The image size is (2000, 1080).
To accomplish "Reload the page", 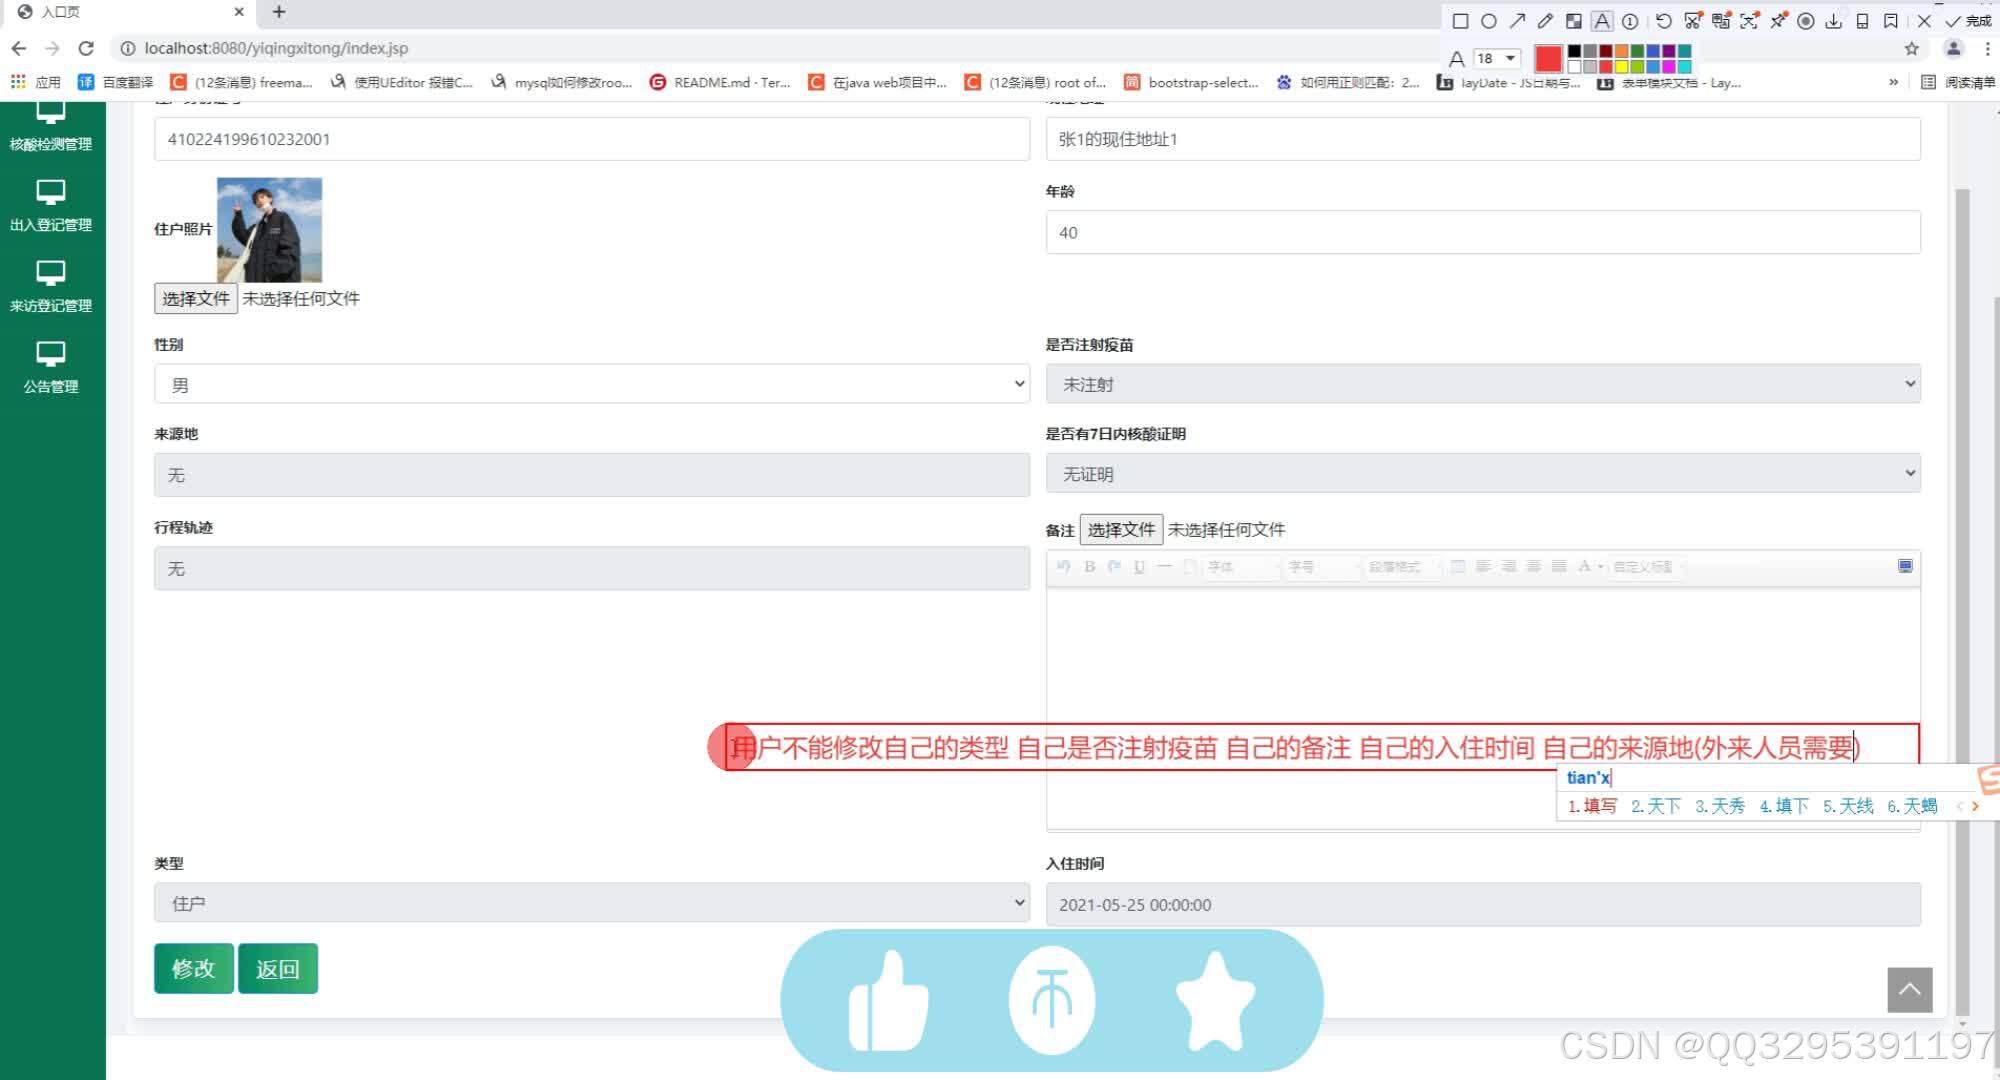I will [86, 48].
